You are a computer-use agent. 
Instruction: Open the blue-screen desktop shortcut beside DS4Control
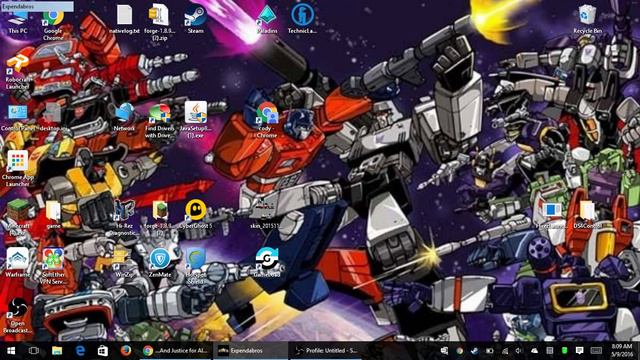coord(552,215)
